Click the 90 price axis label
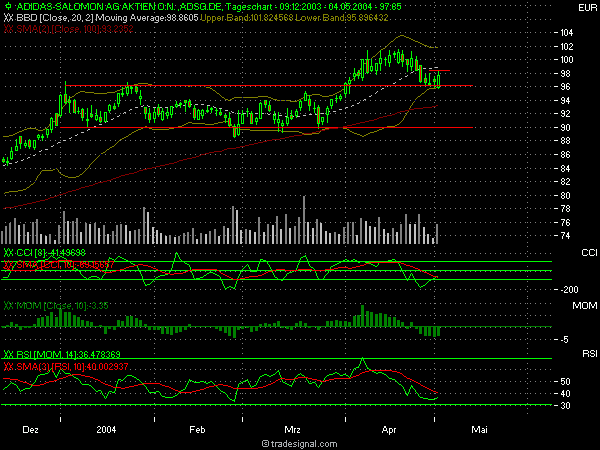The image size is (600, 450). (x=565, y=127)
